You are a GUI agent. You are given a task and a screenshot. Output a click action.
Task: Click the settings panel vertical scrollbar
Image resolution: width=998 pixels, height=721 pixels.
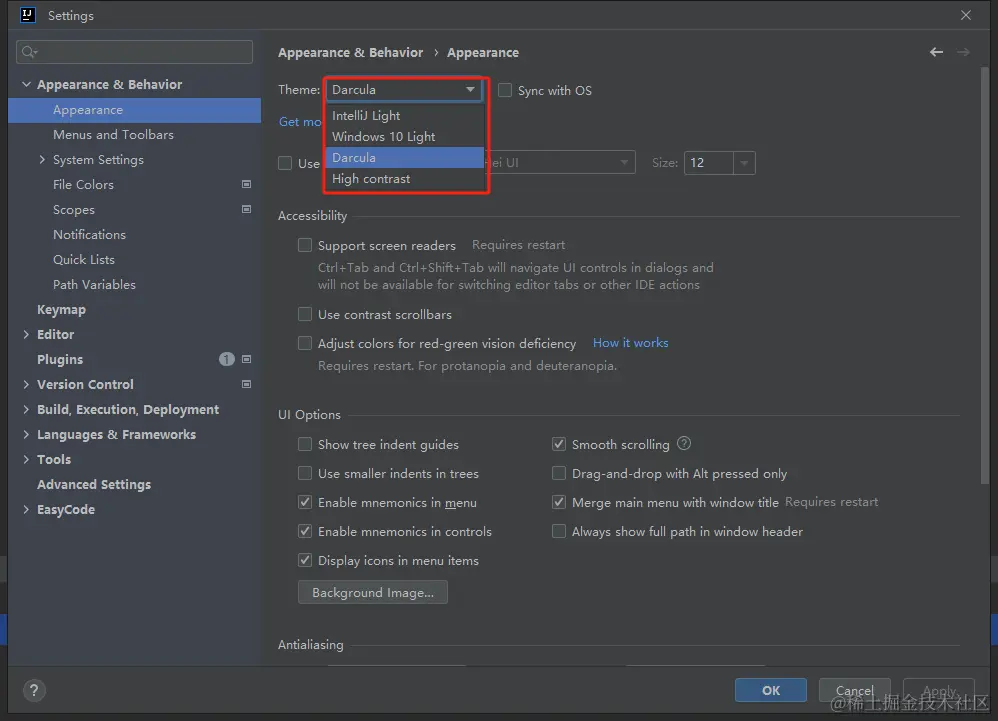pos(985,274)
